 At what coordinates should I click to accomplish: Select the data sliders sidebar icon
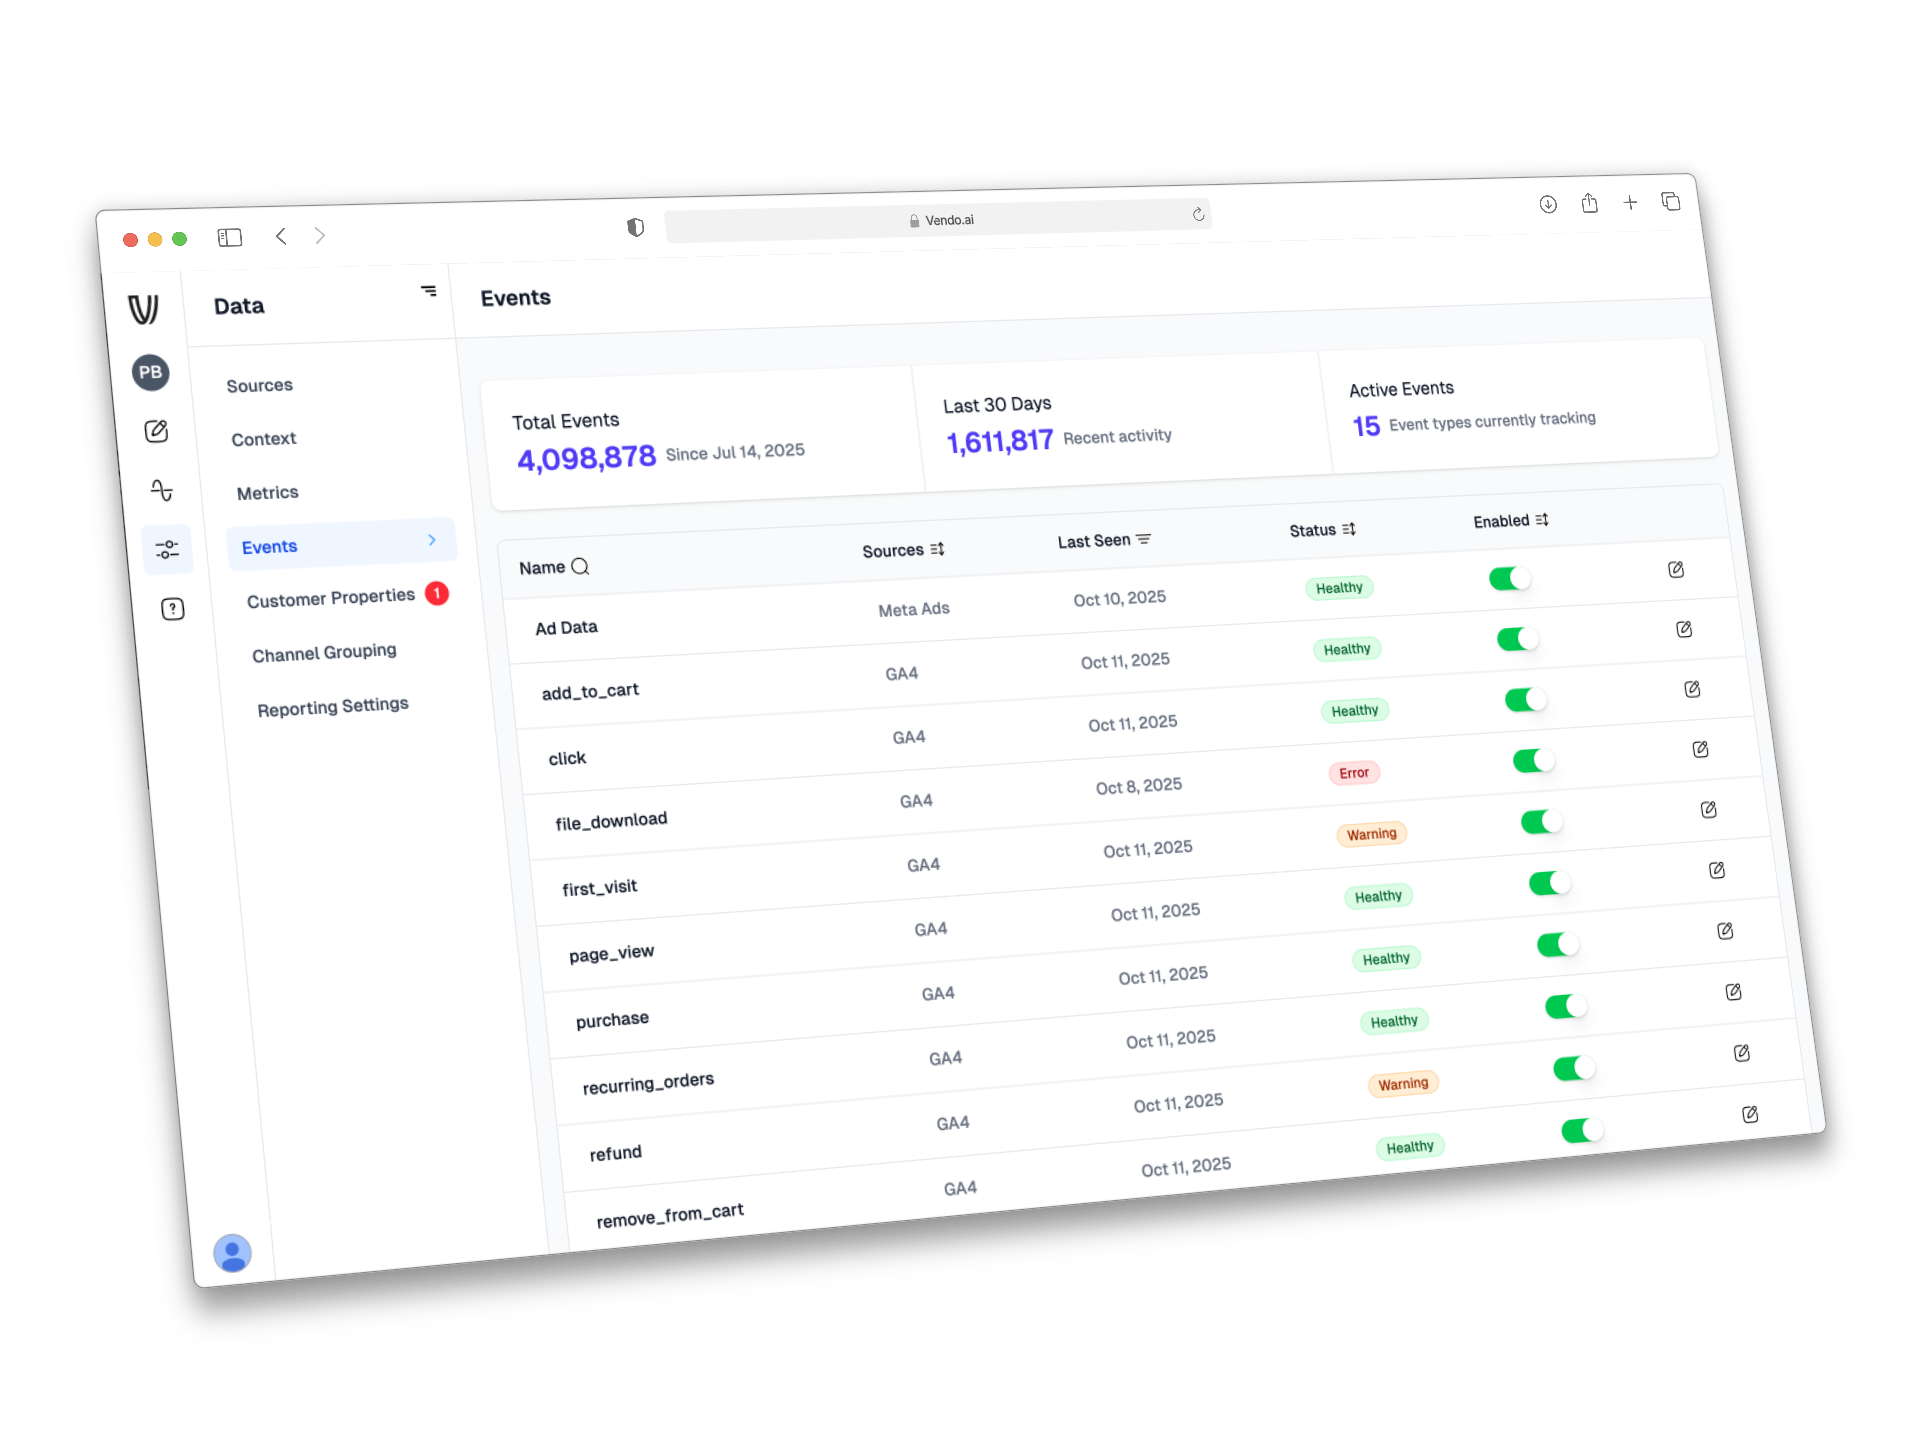pyautogui.click(x=167, y=549)
